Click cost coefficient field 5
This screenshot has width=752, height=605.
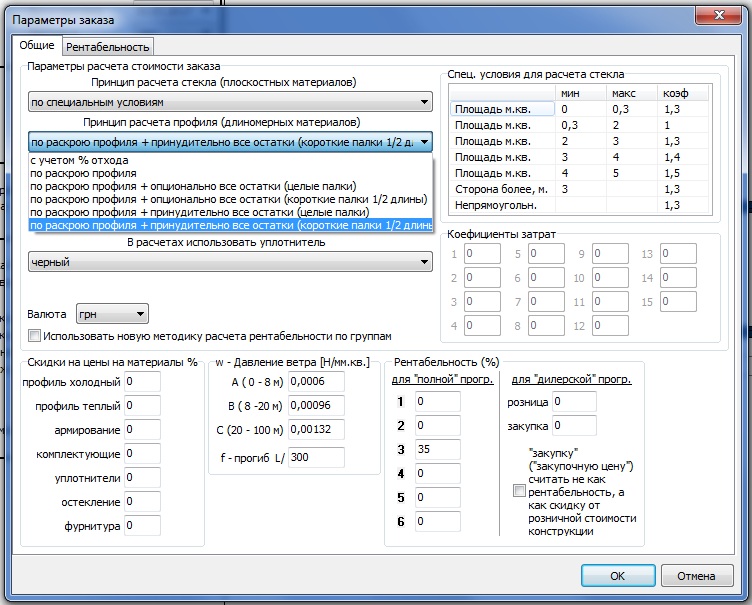[546, 253]
